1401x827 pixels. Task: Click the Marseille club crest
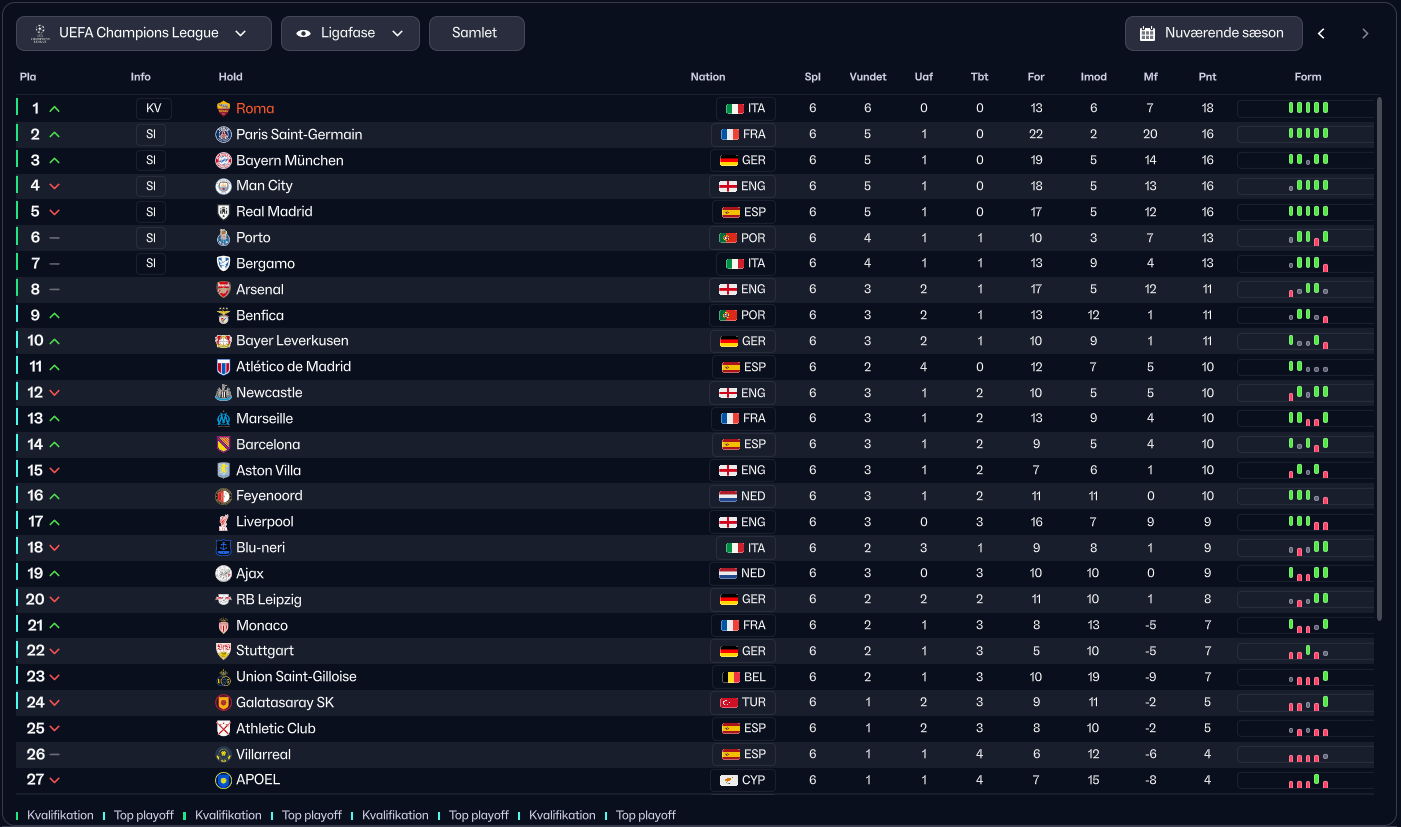[224, 419]
